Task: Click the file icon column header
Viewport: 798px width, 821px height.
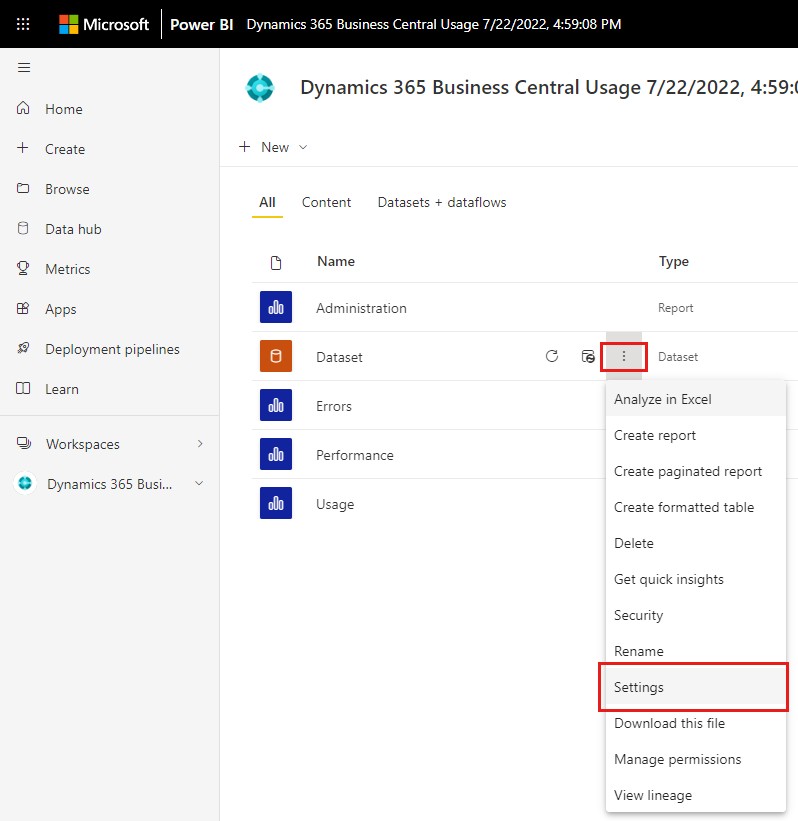Action: click(x=276, y=262)
